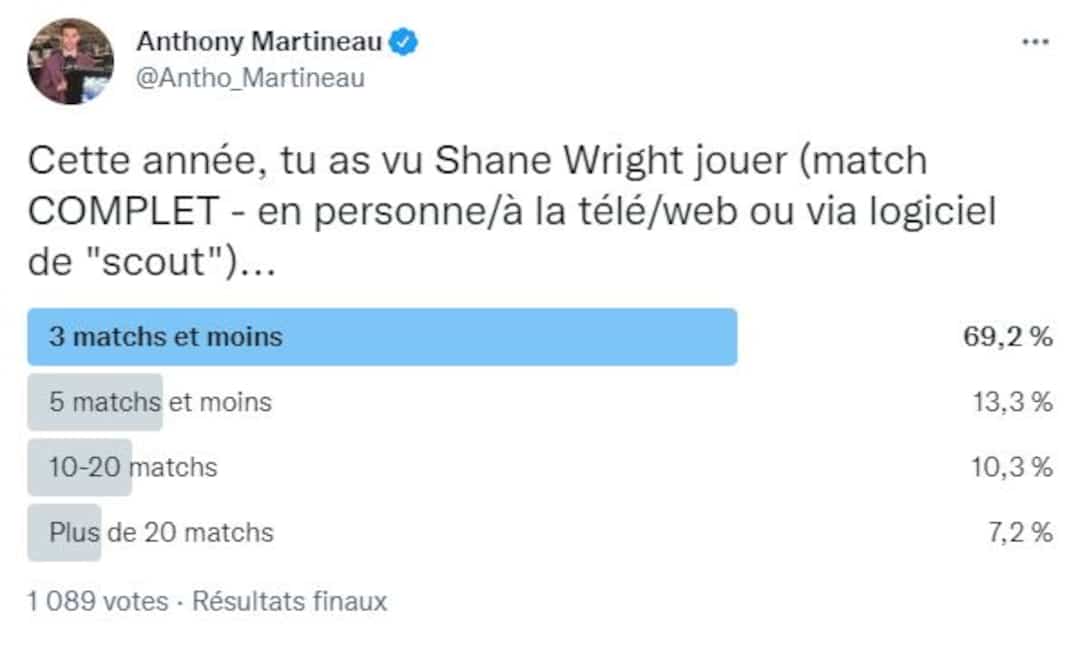Click the '1 089 votes' count text
Screen dimensions: 1080x645
coord(98,601)
